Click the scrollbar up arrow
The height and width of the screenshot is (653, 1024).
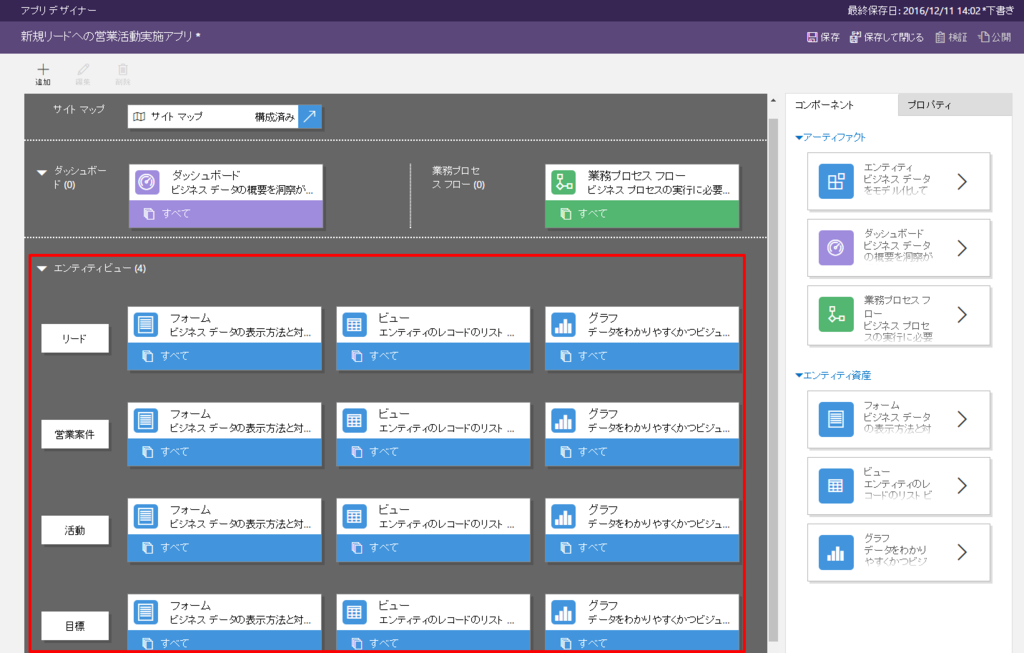pos(773,101)
